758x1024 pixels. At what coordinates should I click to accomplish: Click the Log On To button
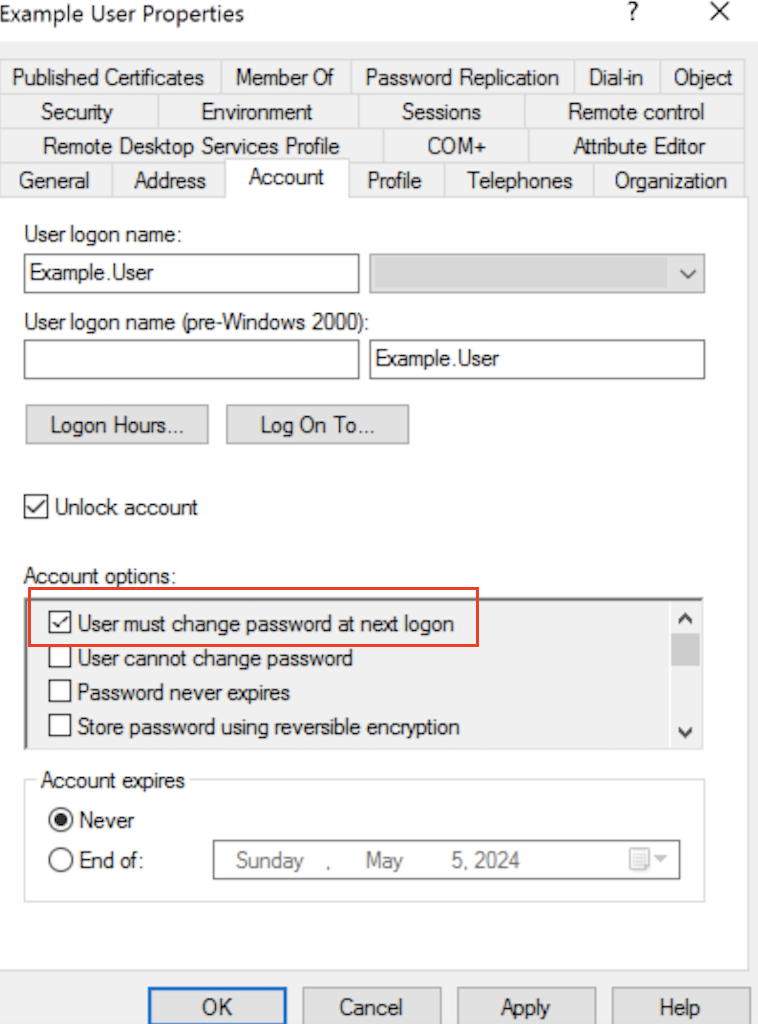[x=317, y=425]
